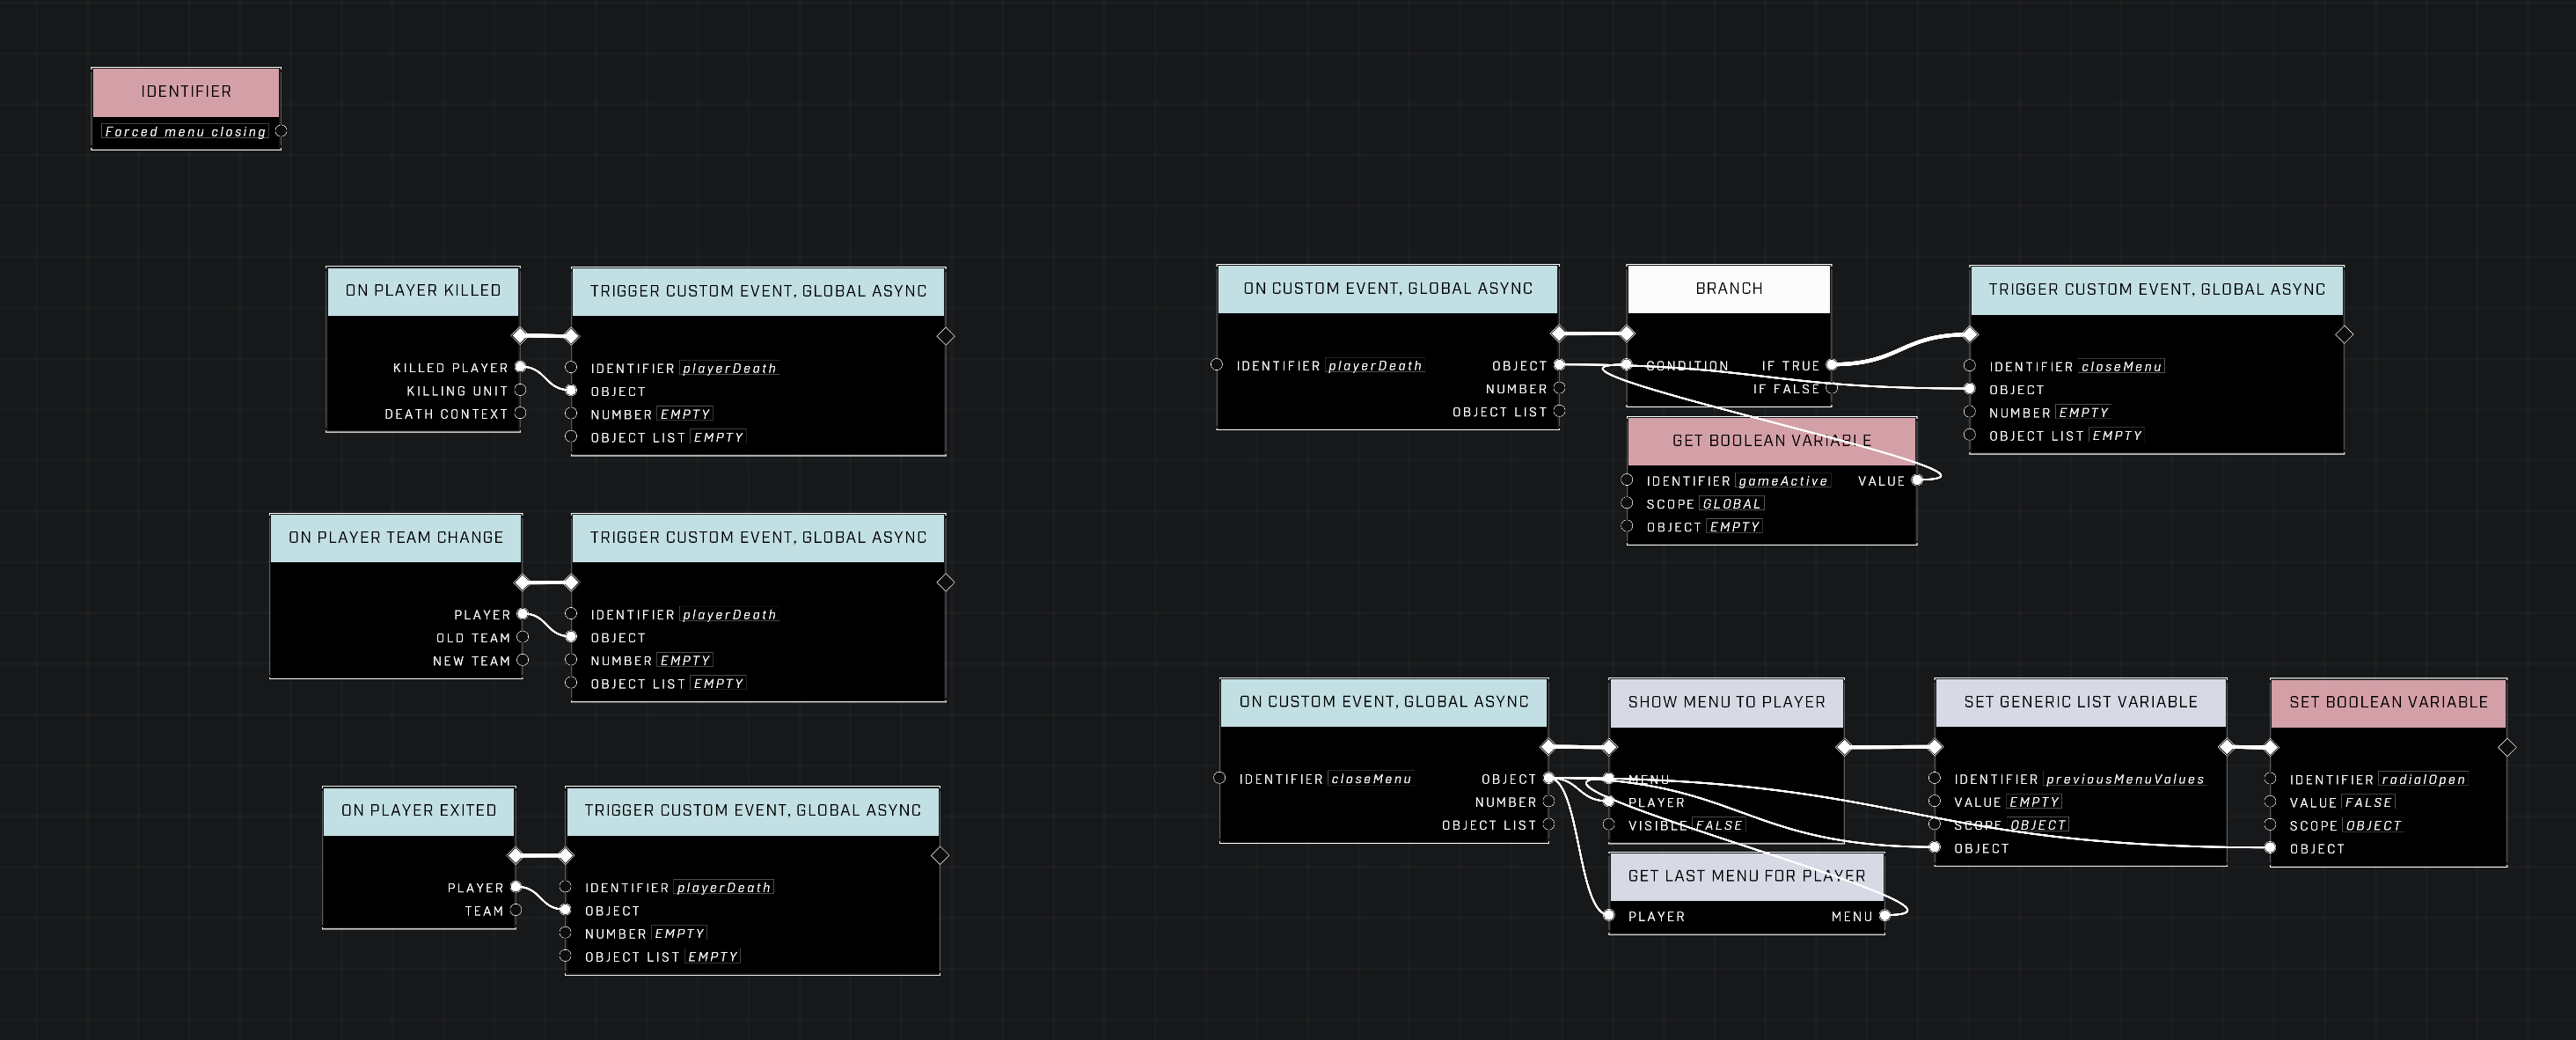The width and height of the screenshot is (2576, 1040).
Task: Select the ON PLAYER TEAM CHANGE node header
Action: [x=395, y=538]
